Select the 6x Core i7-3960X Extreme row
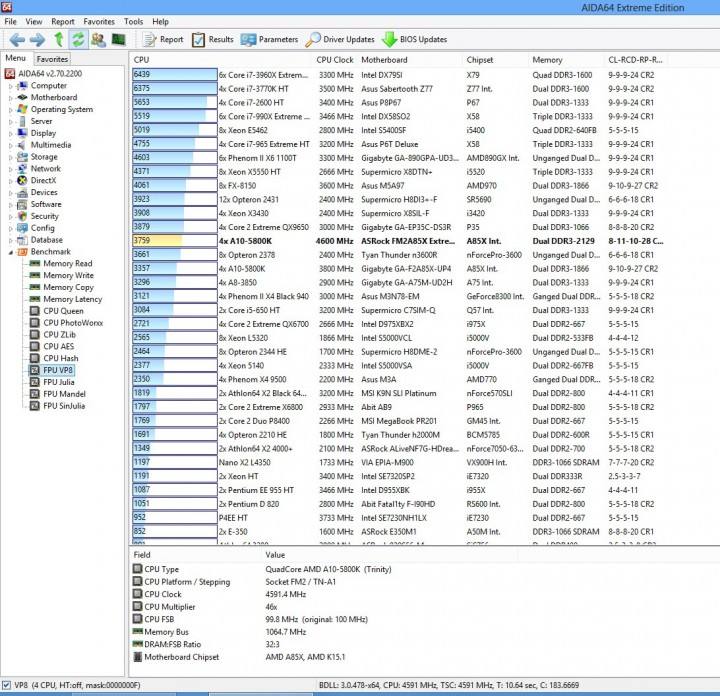This screenshot has width=720, height=696. click(398, 75)
